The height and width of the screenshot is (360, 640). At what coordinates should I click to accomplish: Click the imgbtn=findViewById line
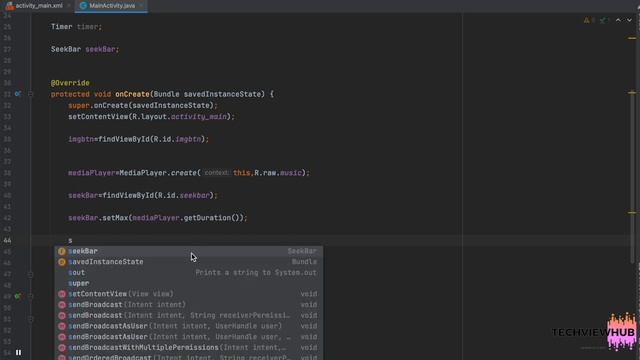click(138, 139)
